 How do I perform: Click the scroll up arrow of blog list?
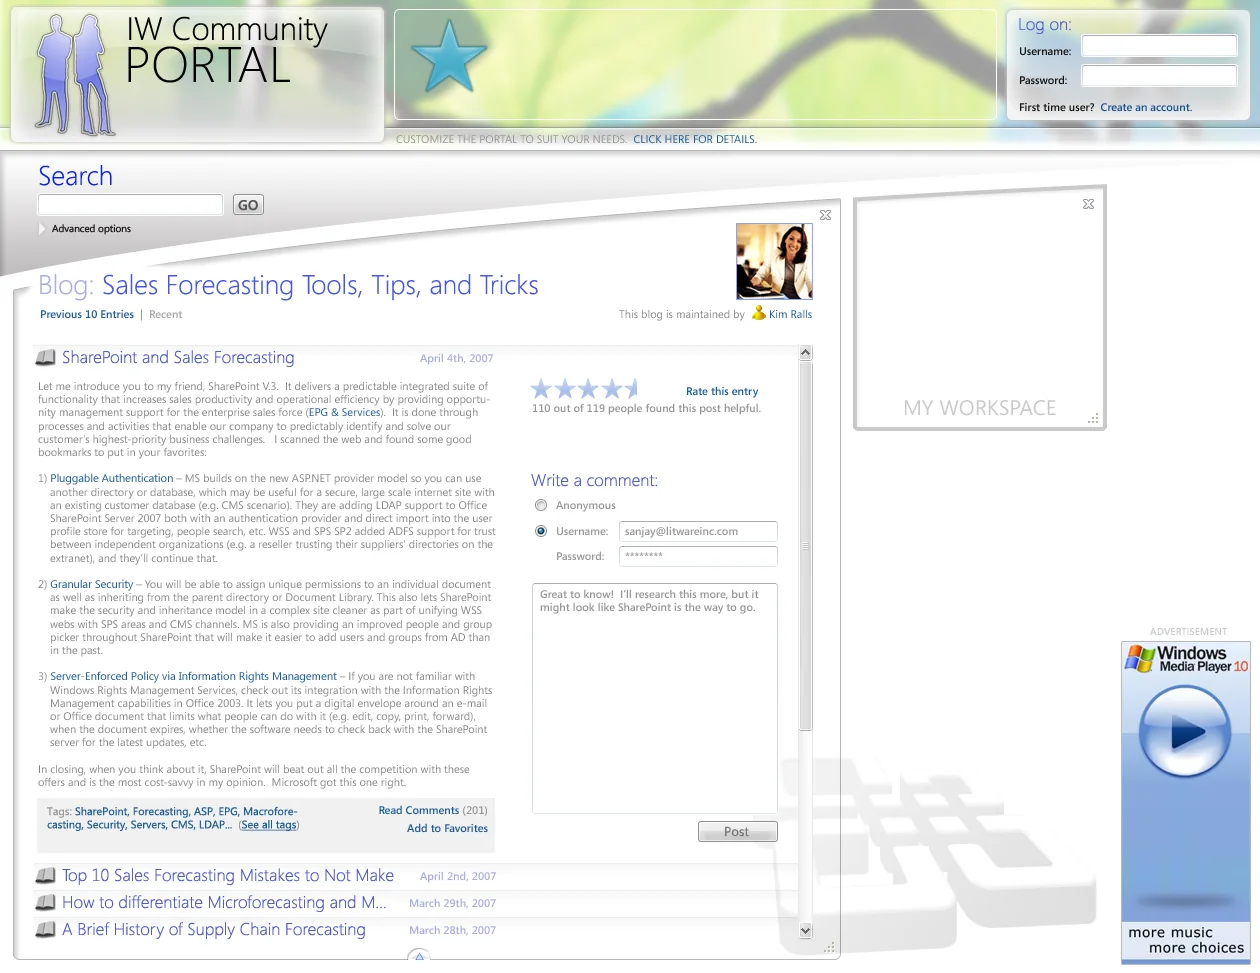[x=806, y=353]
